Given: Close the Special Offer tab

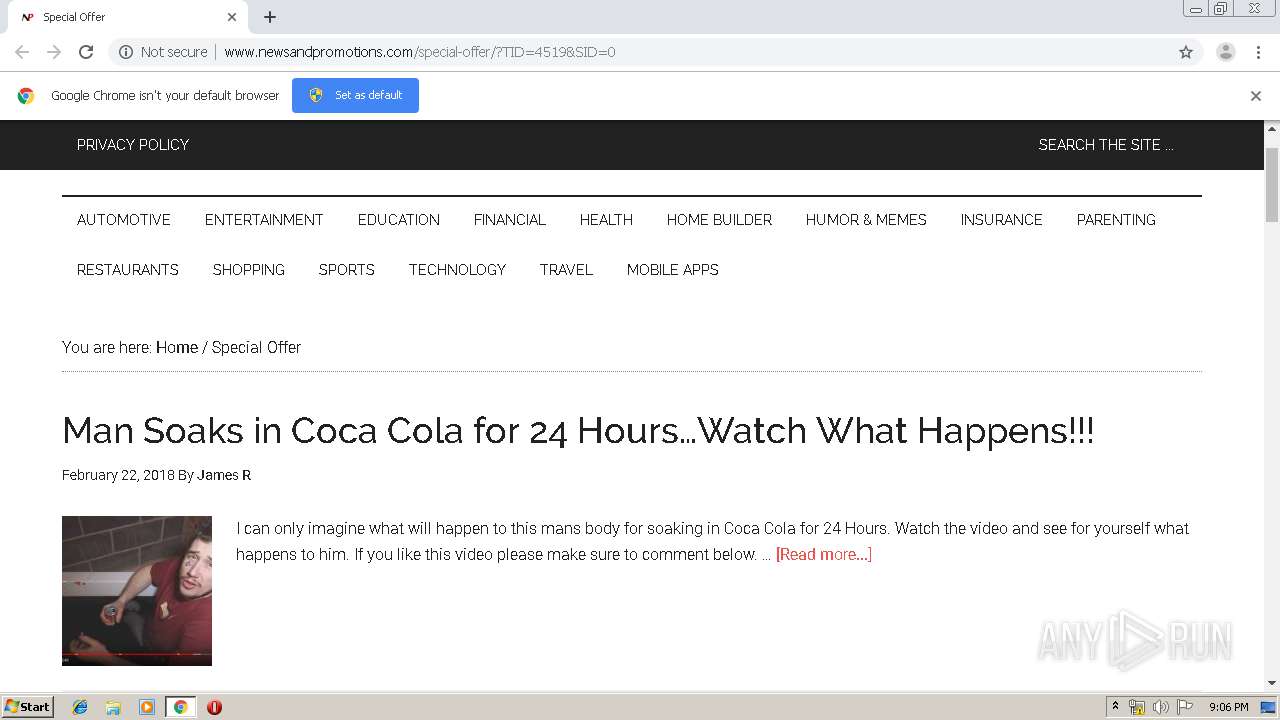Looking at the screenshot, I should point(232,17).
